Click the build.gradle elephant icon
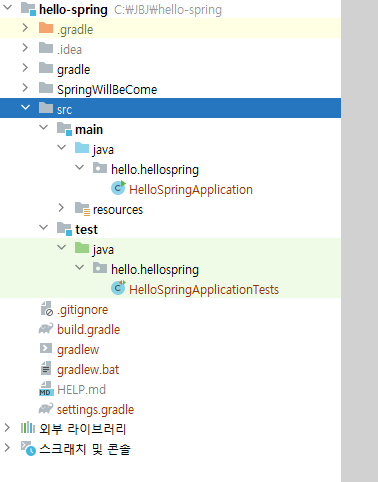The height and width of the screenshot is (482, 378). pyautogui.click(x=46, y=329)
